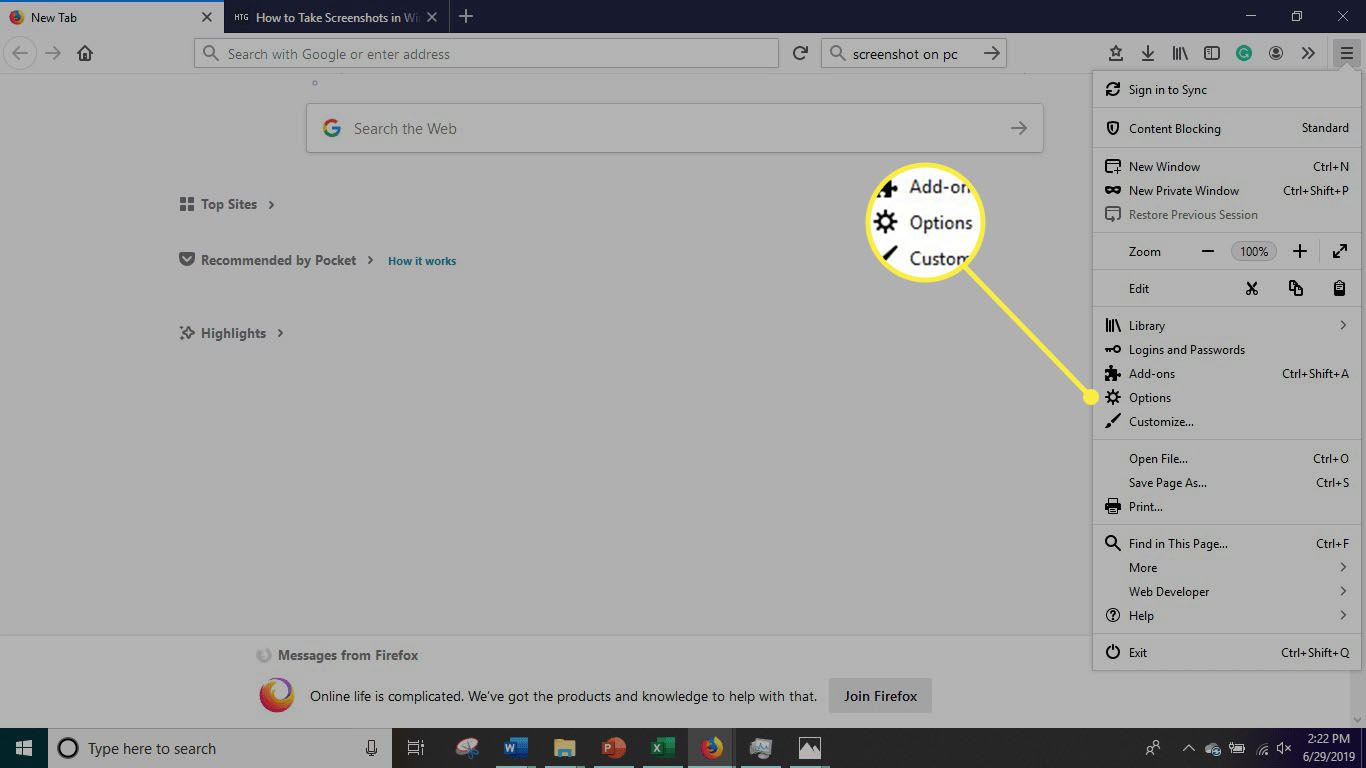Open the Downloads toolbar icon

click(x=1148, y=54)
